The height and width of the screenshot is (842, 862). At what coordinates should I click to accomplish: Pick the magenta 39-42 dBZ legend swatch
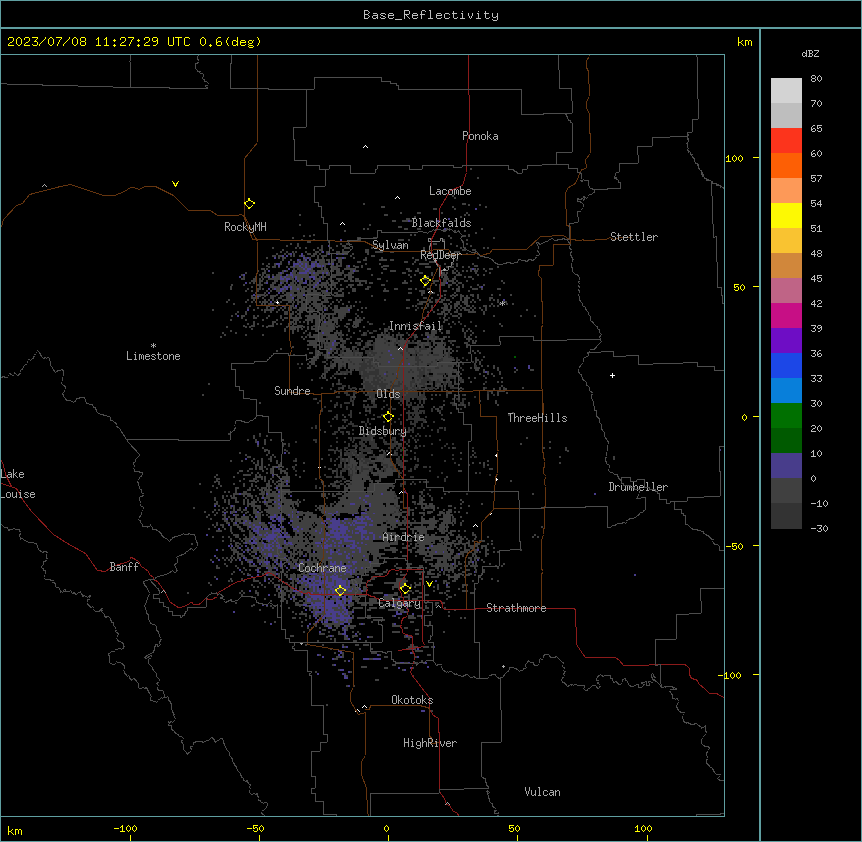pos(786,315)
